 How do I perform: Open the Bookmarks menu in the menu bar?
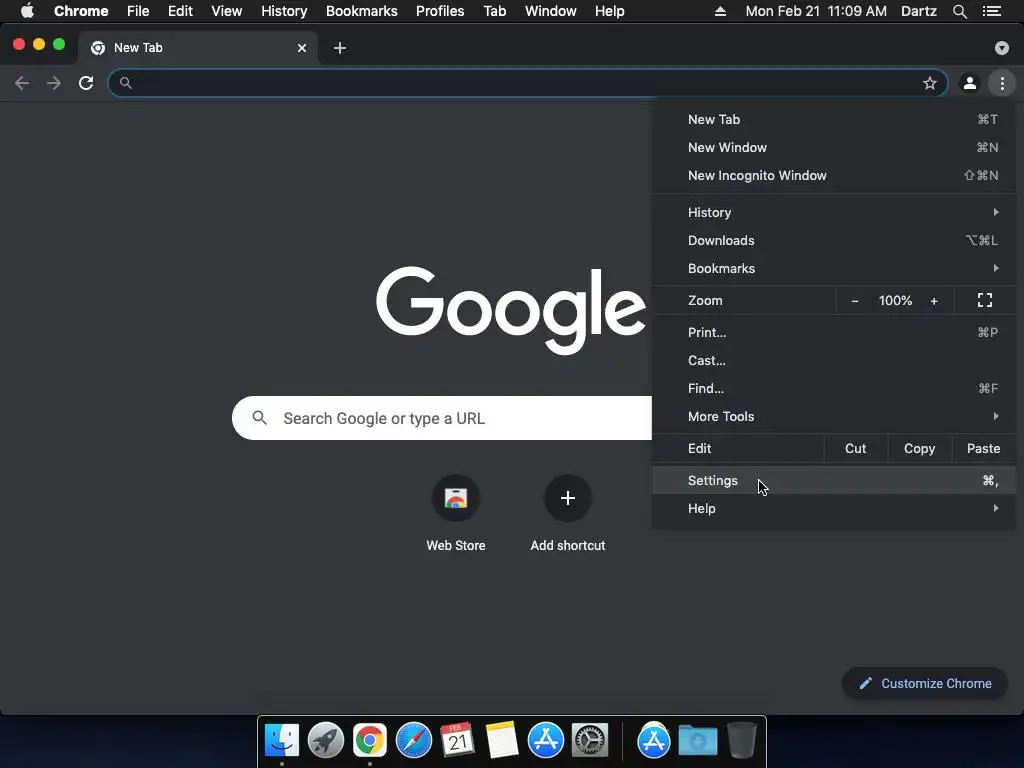pyautogui.click(x=362, y=11)
